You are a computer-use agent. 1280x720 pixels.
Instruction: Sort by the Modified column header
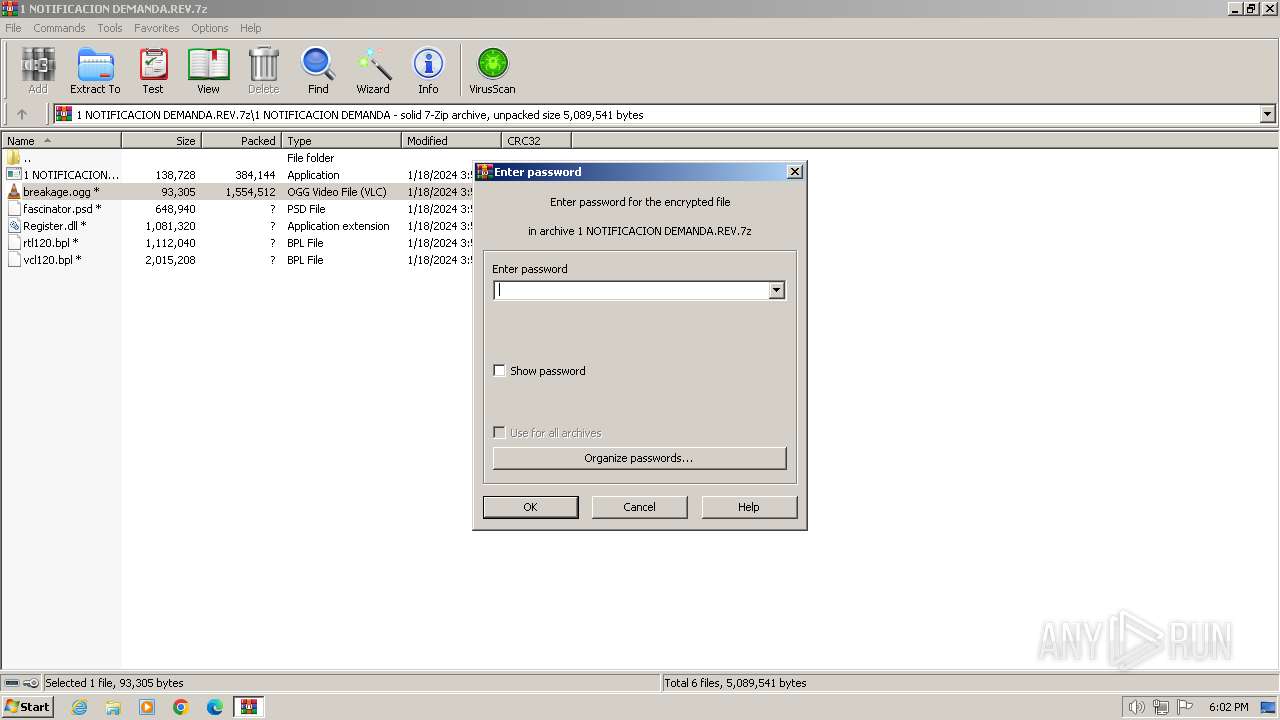point(452,141)
